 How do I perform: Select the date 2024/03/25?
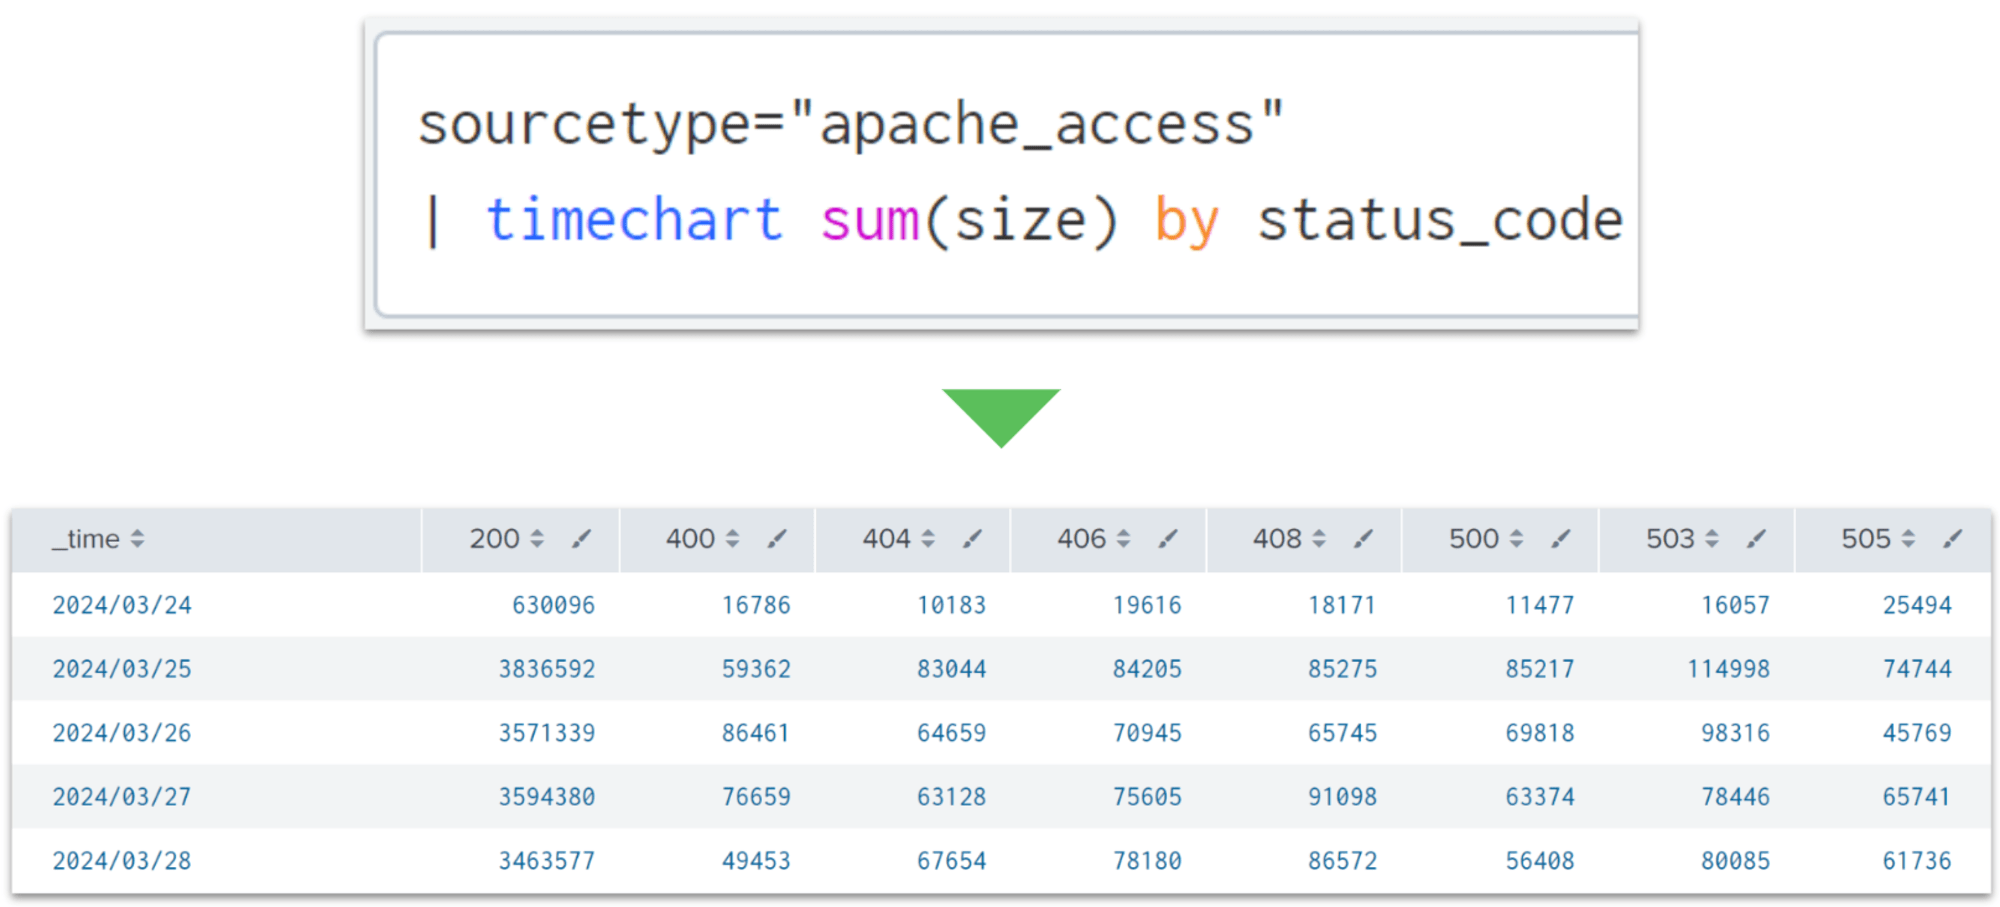(122, 669)
